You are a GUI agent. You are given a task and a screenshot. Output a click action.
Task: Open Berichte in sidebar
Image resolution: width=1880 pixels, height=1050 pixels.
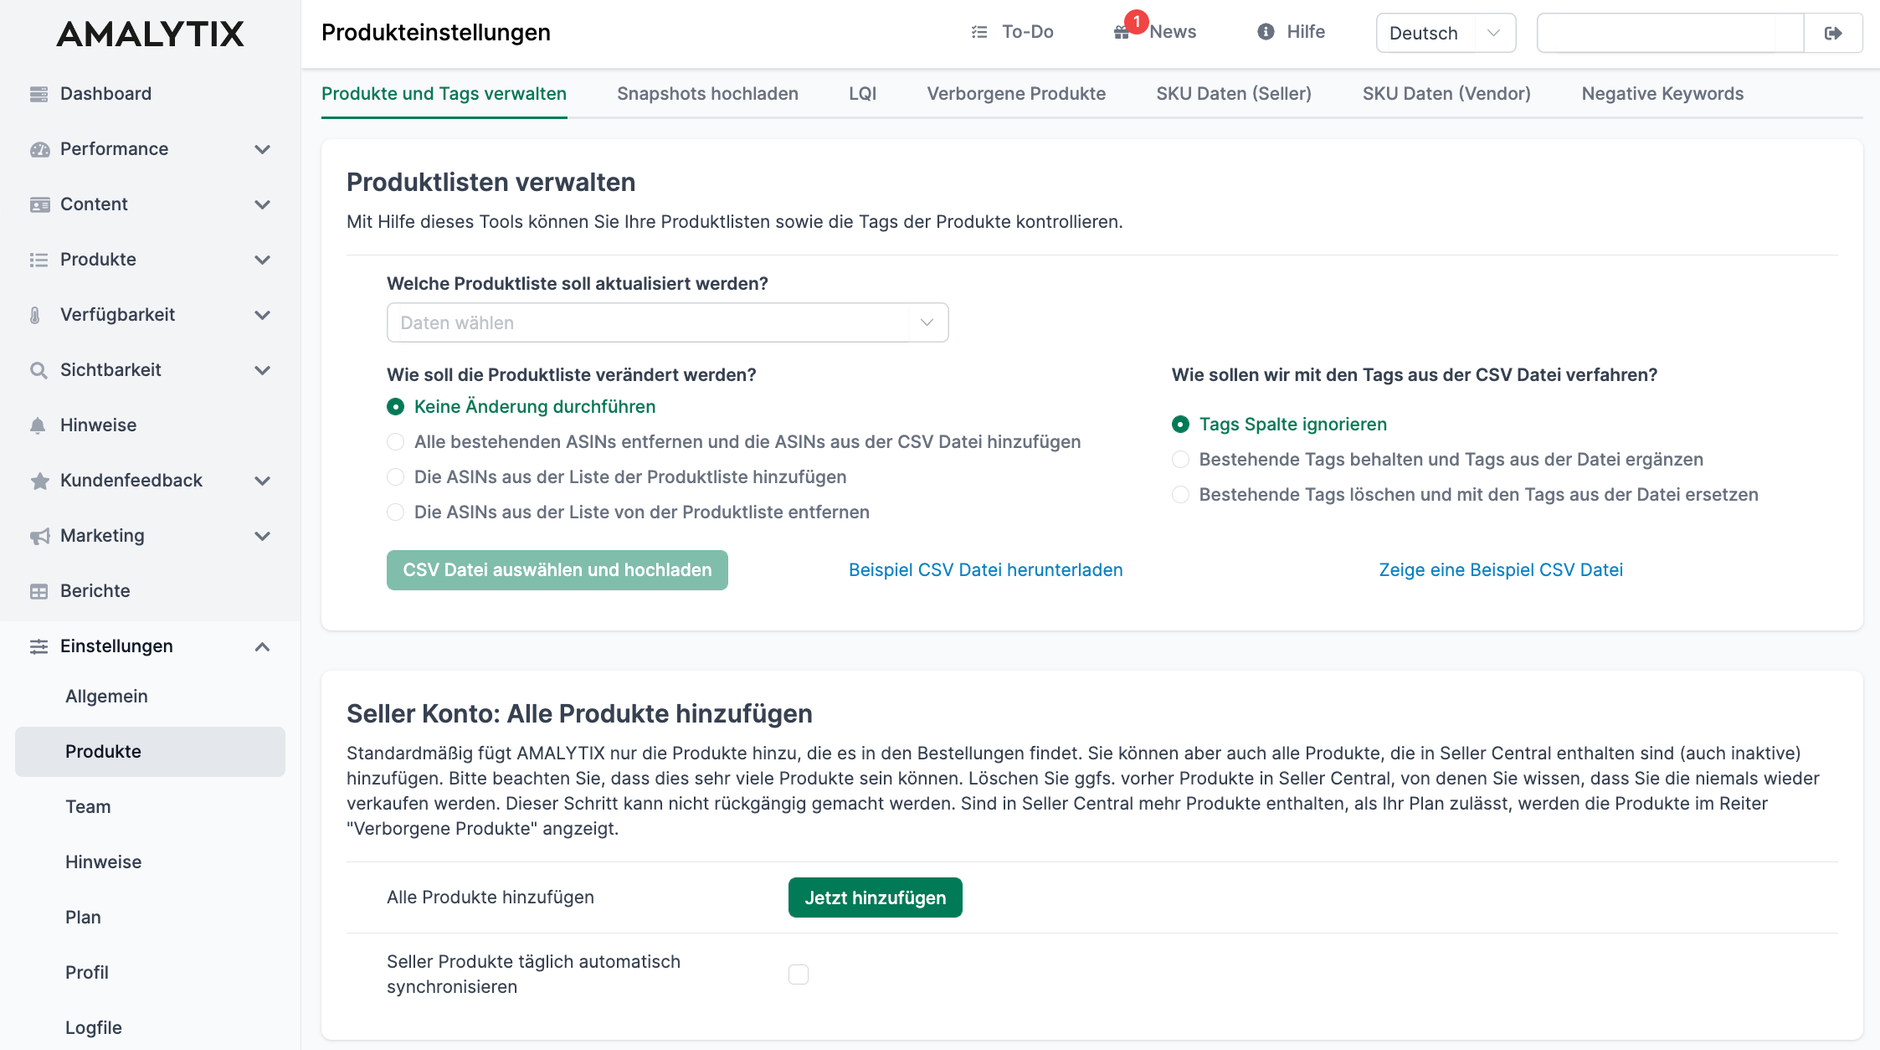tap(95, 591)
